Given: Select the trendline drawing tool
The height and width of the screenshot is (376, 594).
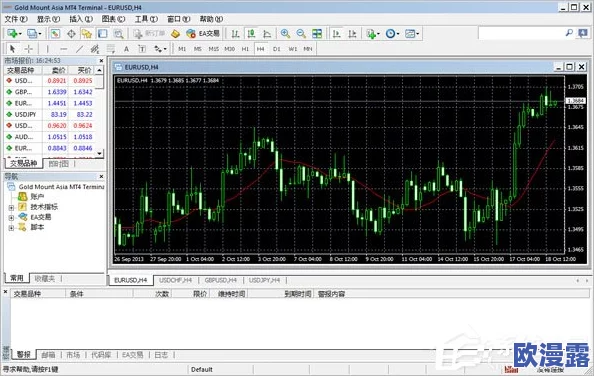Looking at the screenshot, I should tap(79, 49).
